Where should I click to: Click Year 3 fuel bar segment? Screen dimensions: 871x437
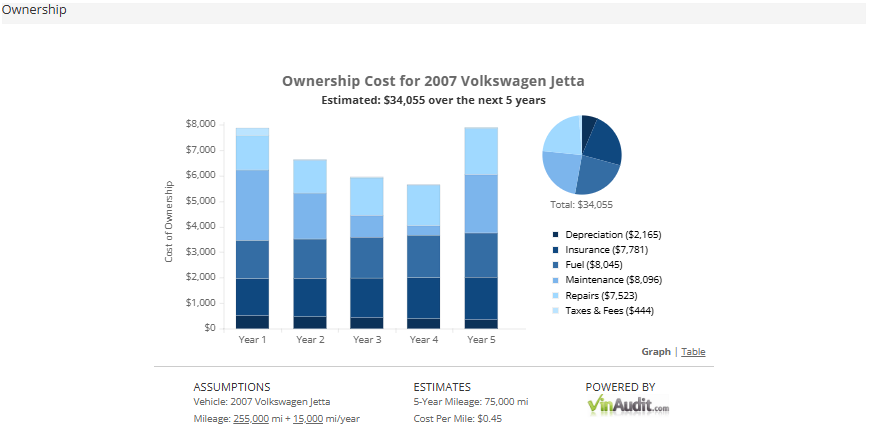pos(367,258)
